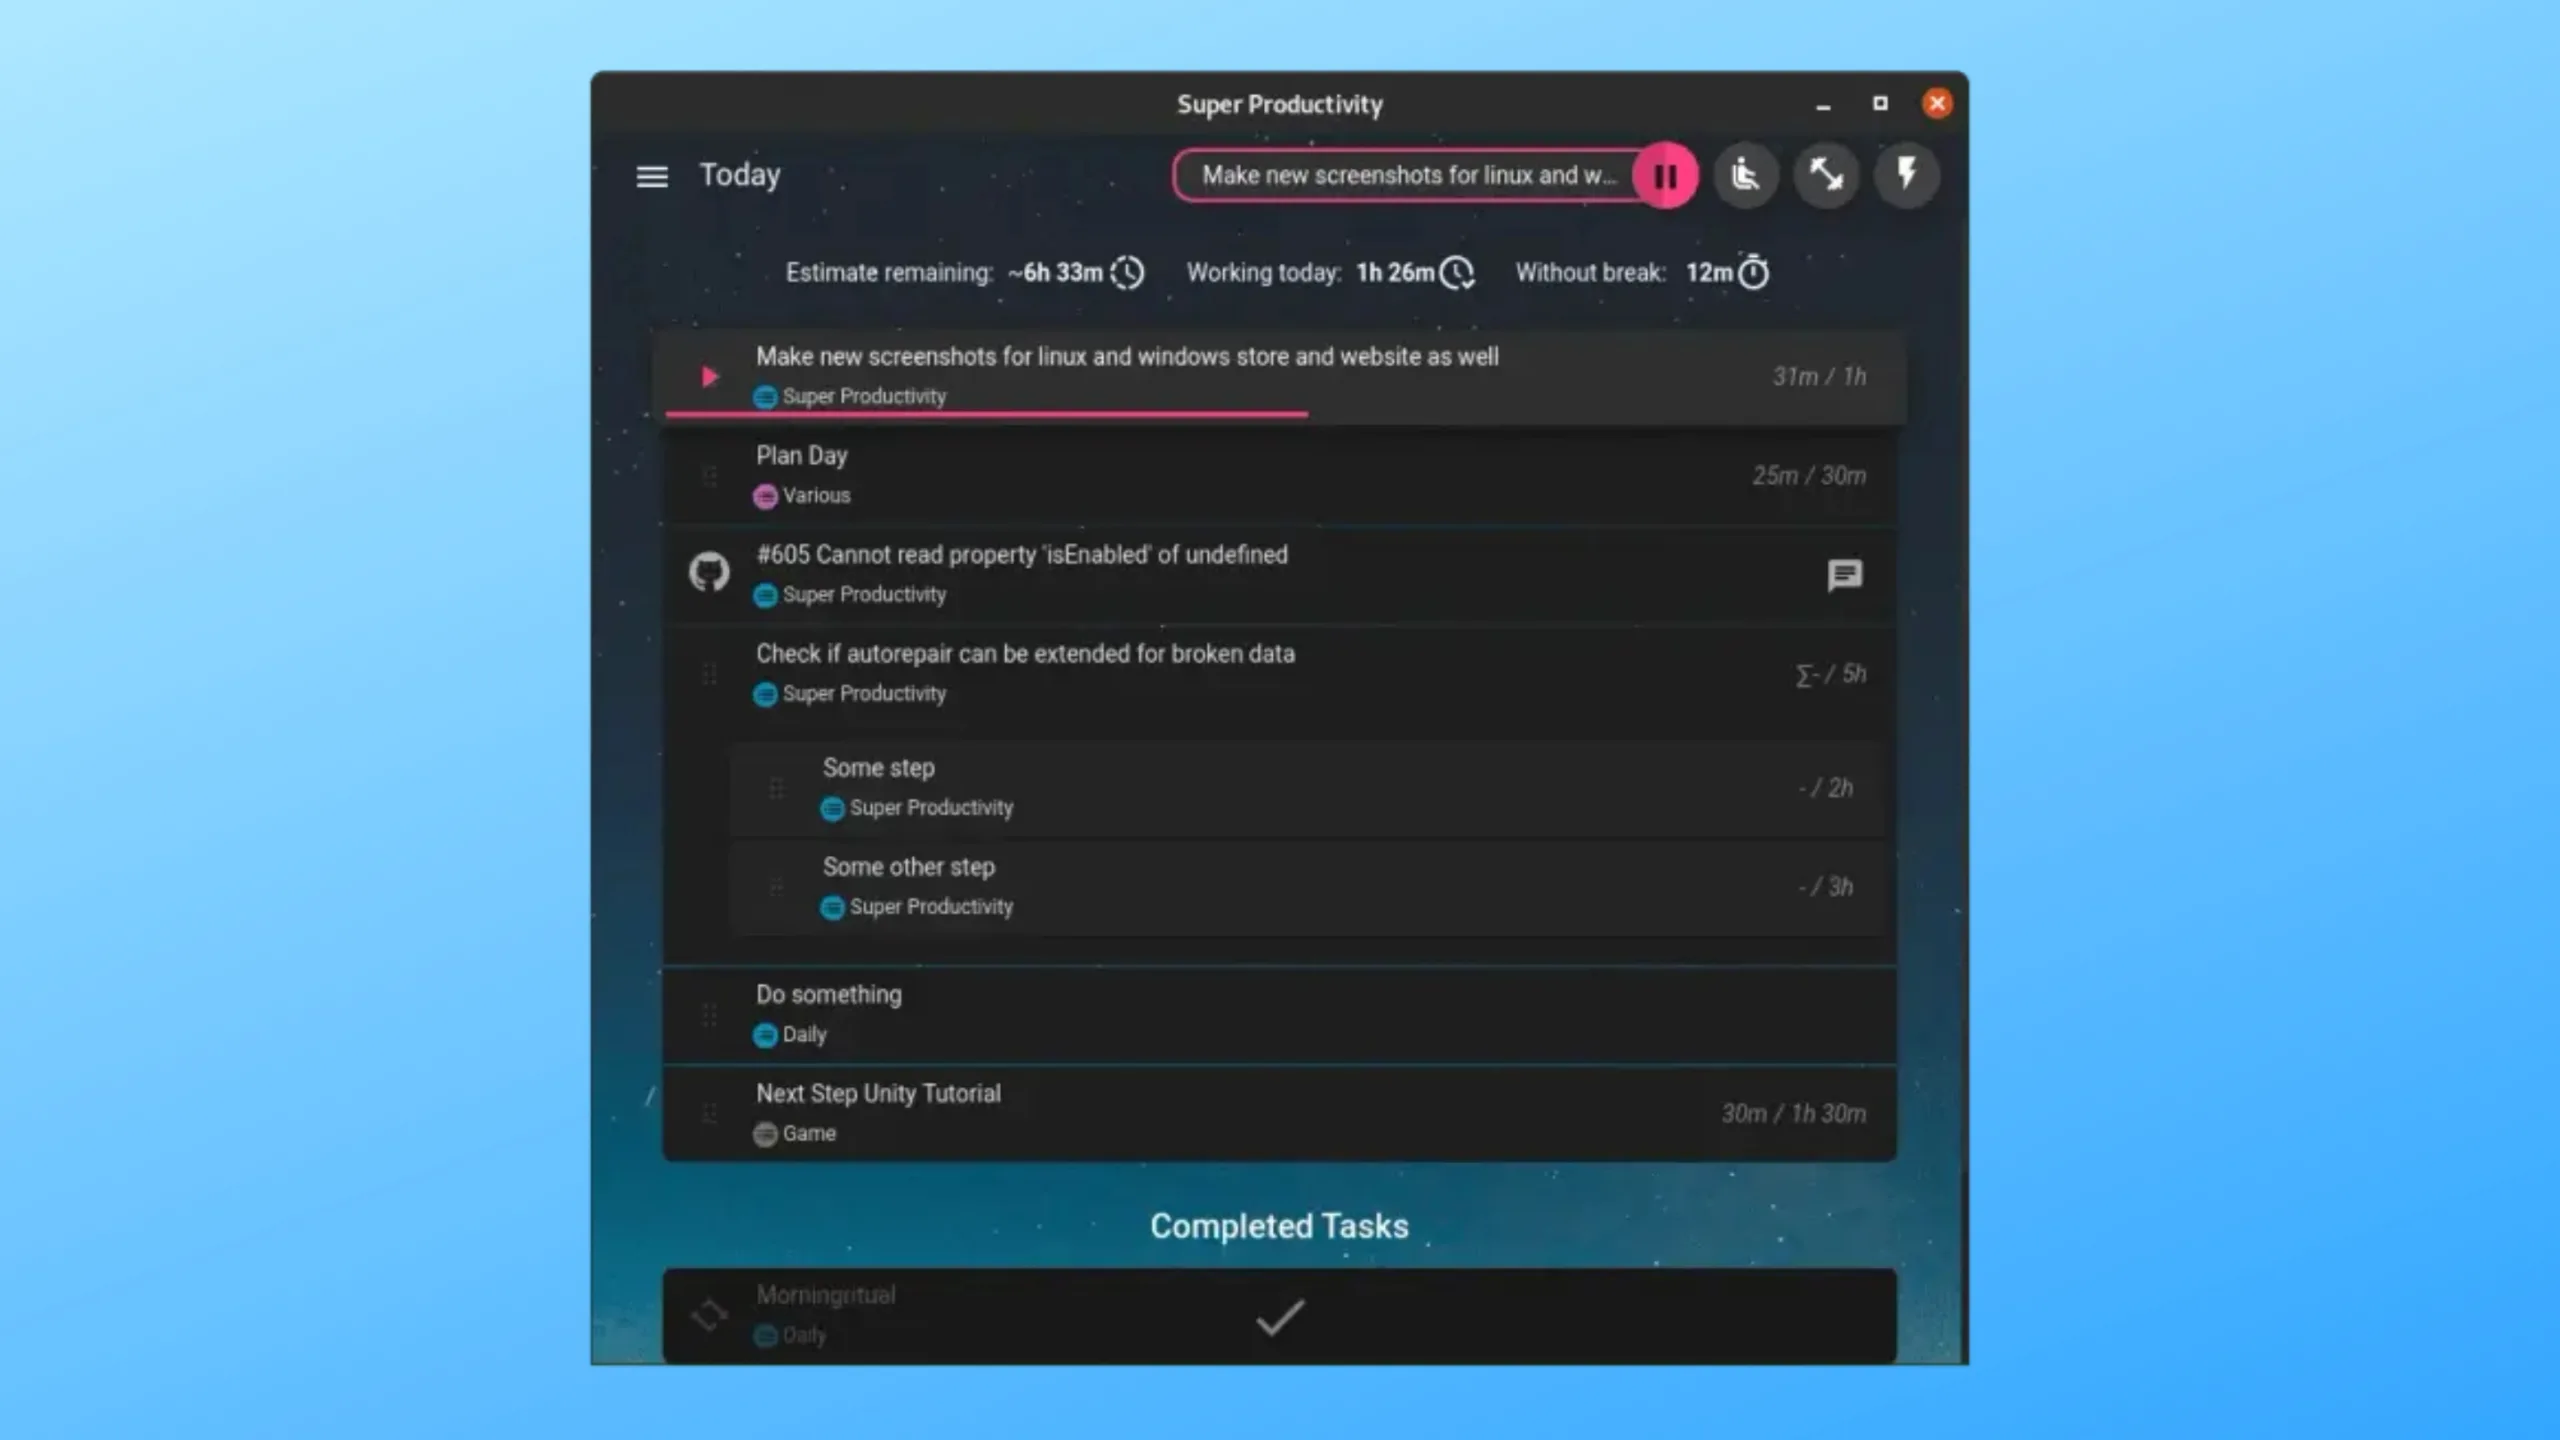Select the Some step subtask title
The width and height of the screenshot is (2560, 1440).
tap(879, 768)
